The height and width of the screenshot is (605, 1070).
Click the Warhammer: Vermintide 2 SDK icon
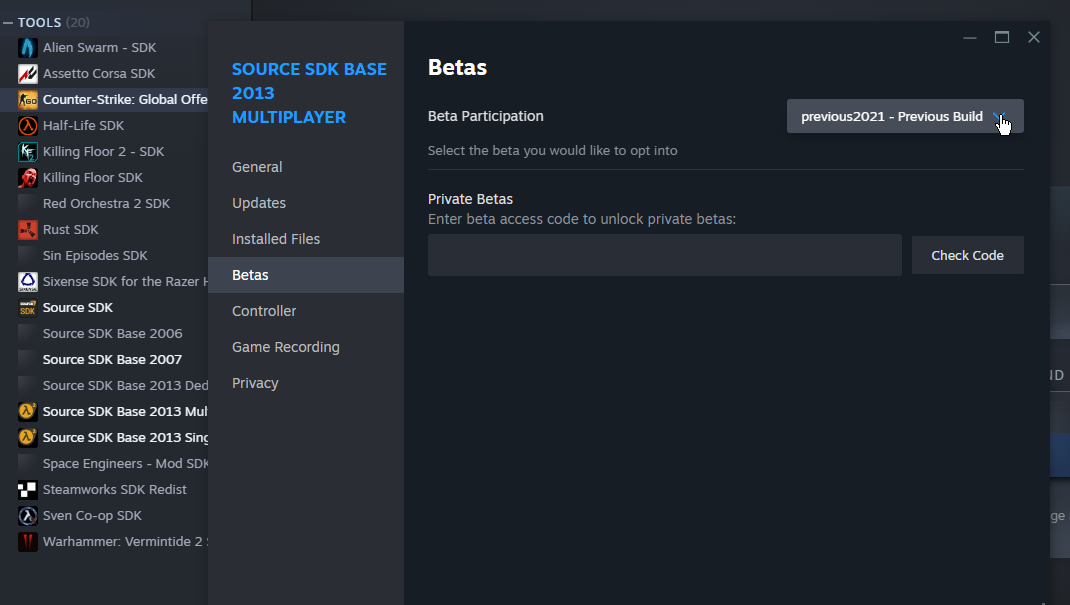[27, 542]
